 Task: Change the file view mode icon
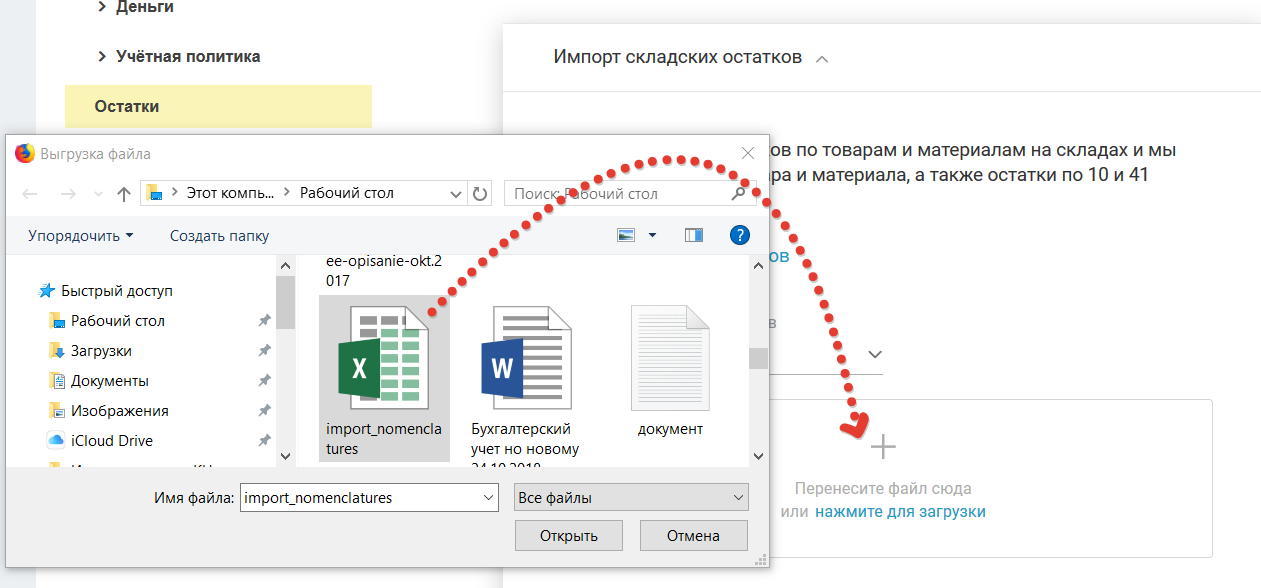[627, 235]
